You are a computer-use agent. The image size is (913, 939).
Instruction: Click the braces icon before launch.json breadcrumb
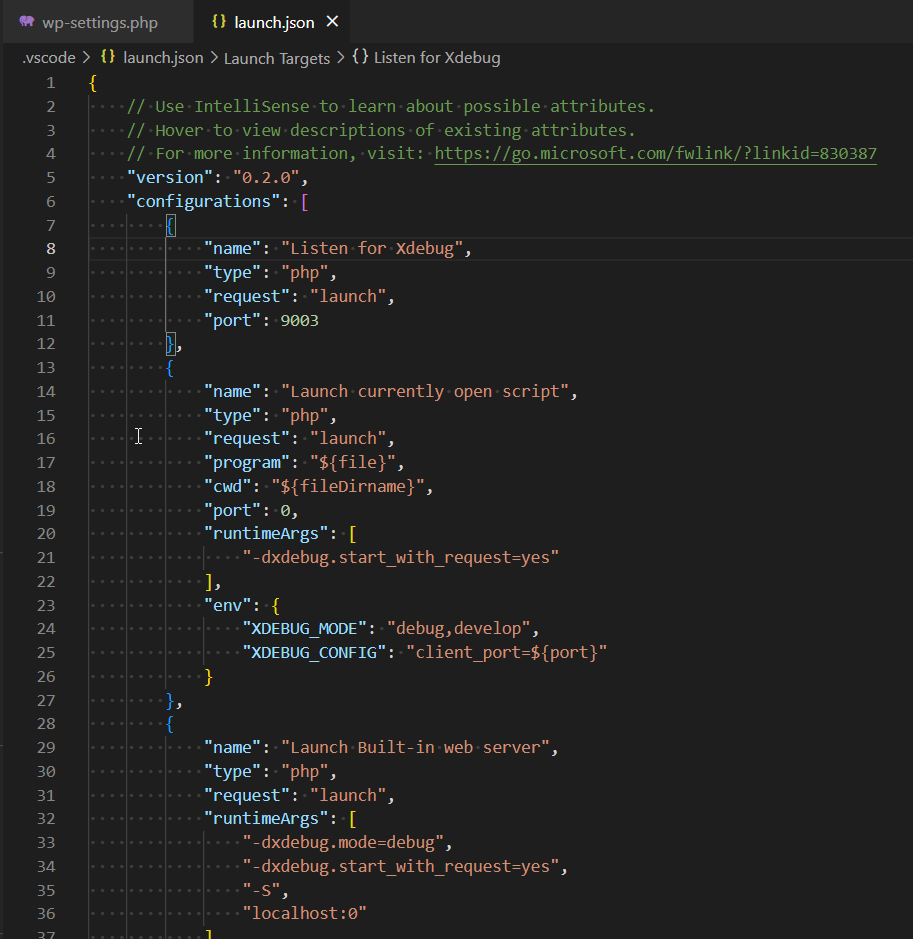click(108, 57)
